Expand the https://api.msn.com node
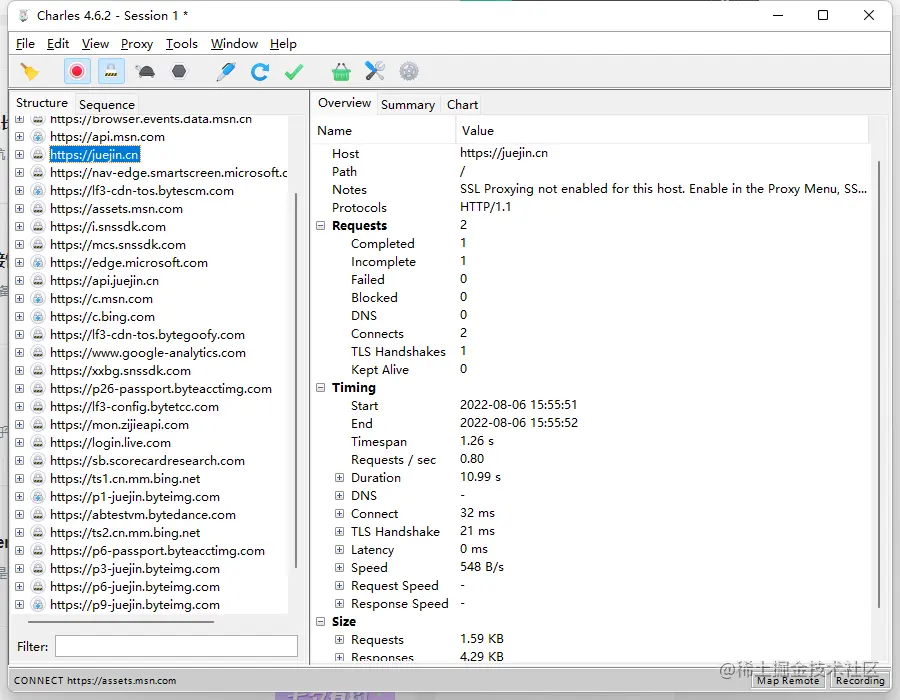The width and height of the screenshot is (900, 700). pyautogui.click(x=20, y=137)
